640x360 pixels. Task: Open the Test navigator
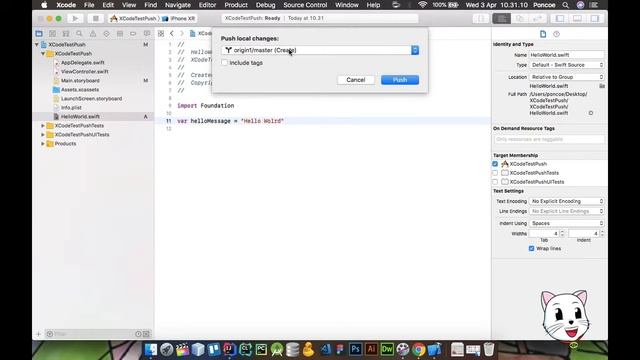click(x=106, y=33)
